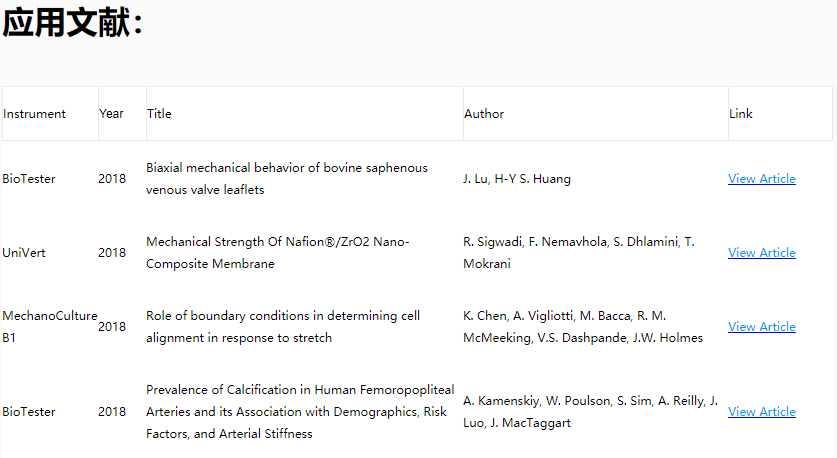The height and width of the screenshot is (458, 837).
Task: Click the Author column header
Action: (484, 114)
